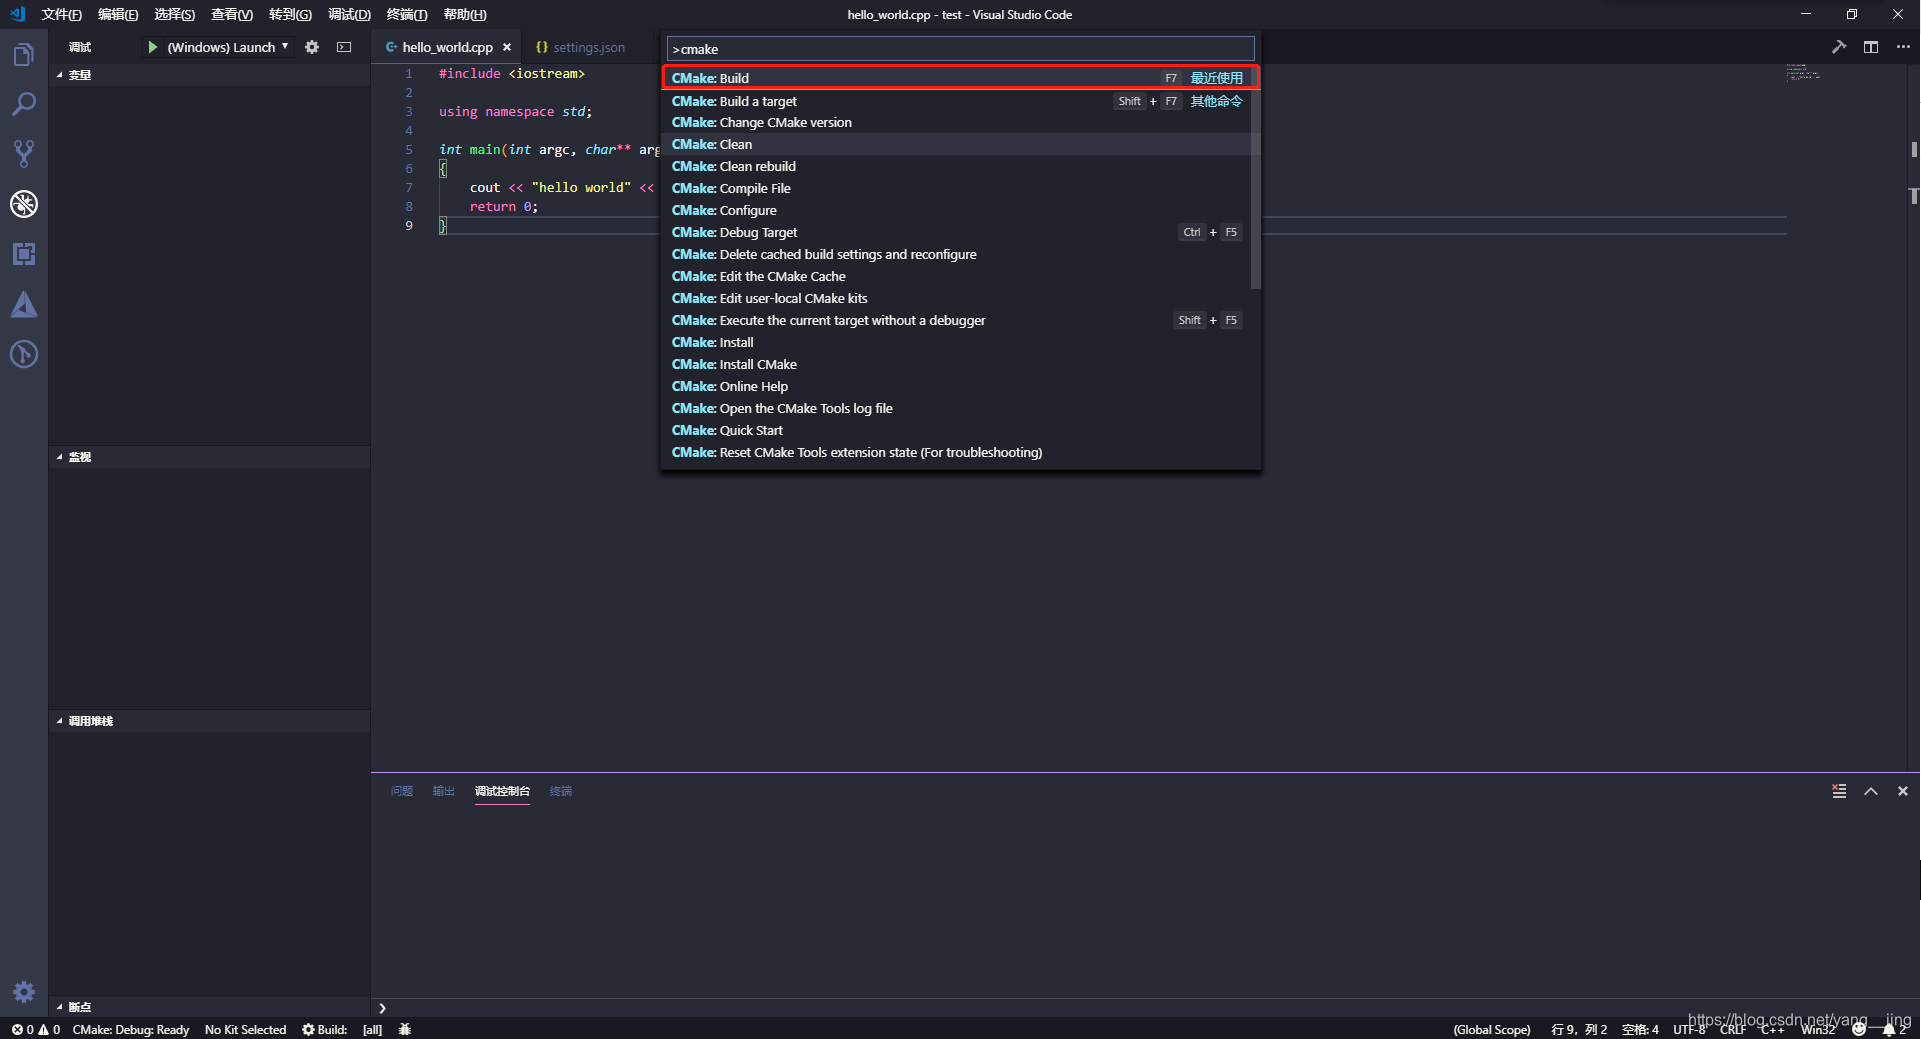Open the launch configuration dropdown
This screenshot has width=1921, height=1039.
(x=228, y=47)
